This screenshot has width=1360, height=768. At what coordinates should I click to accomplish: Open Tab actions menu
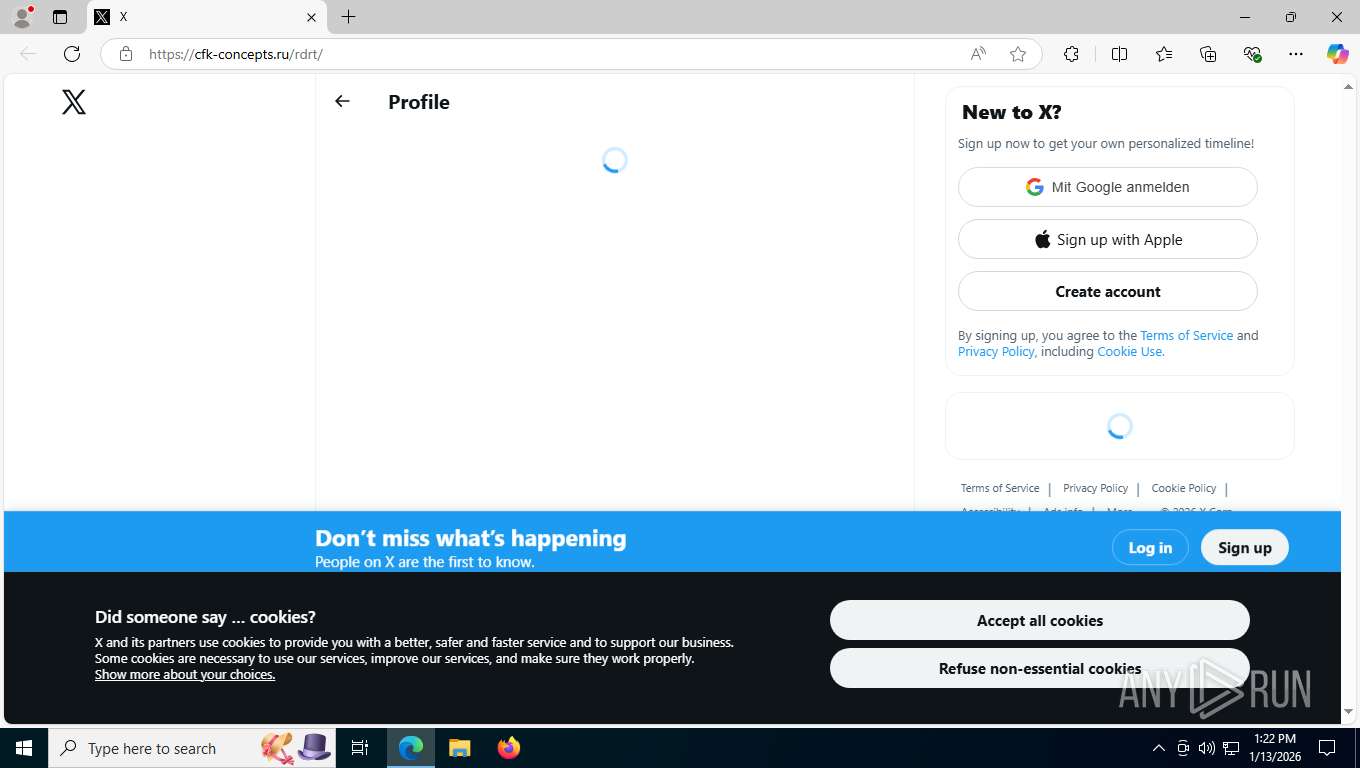point(60,17)
